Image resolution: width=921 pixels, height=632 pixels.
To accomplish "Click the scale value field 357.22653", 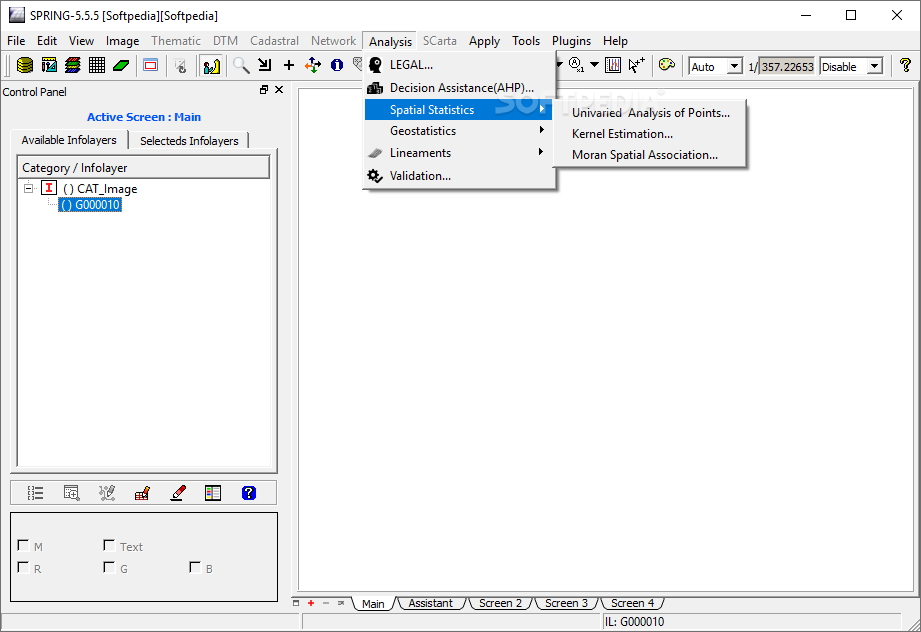I will click(787, 67).
